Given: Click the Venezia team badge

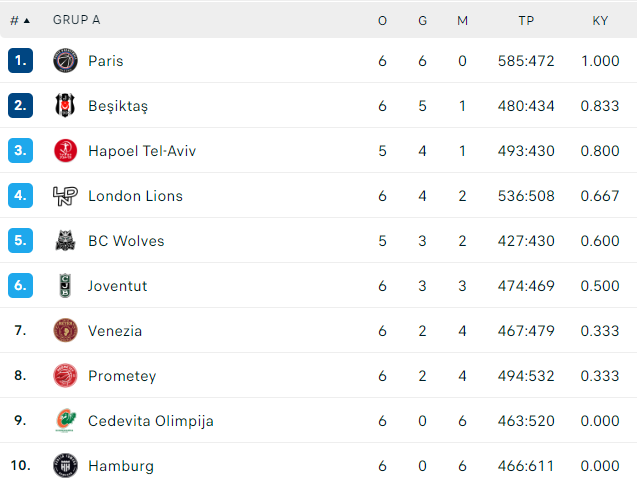Looking at the screenshot, I should [65, 331].
